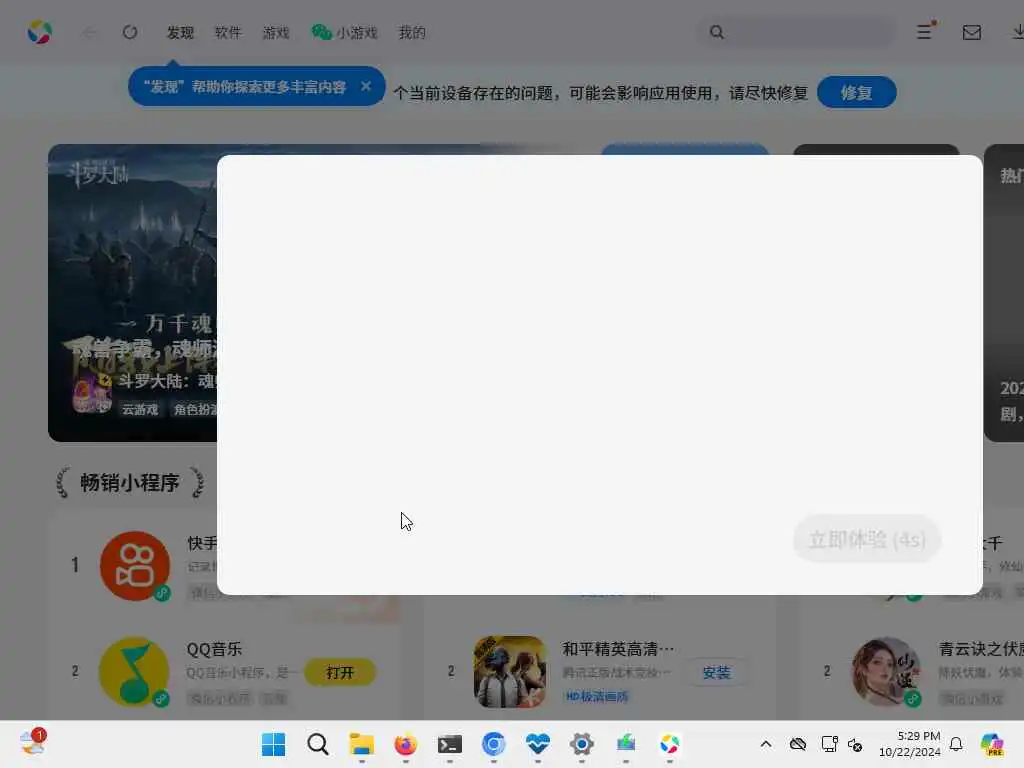Show hidden tray icons chevron
The image size is (1024, 768).
tap(766, 744)
